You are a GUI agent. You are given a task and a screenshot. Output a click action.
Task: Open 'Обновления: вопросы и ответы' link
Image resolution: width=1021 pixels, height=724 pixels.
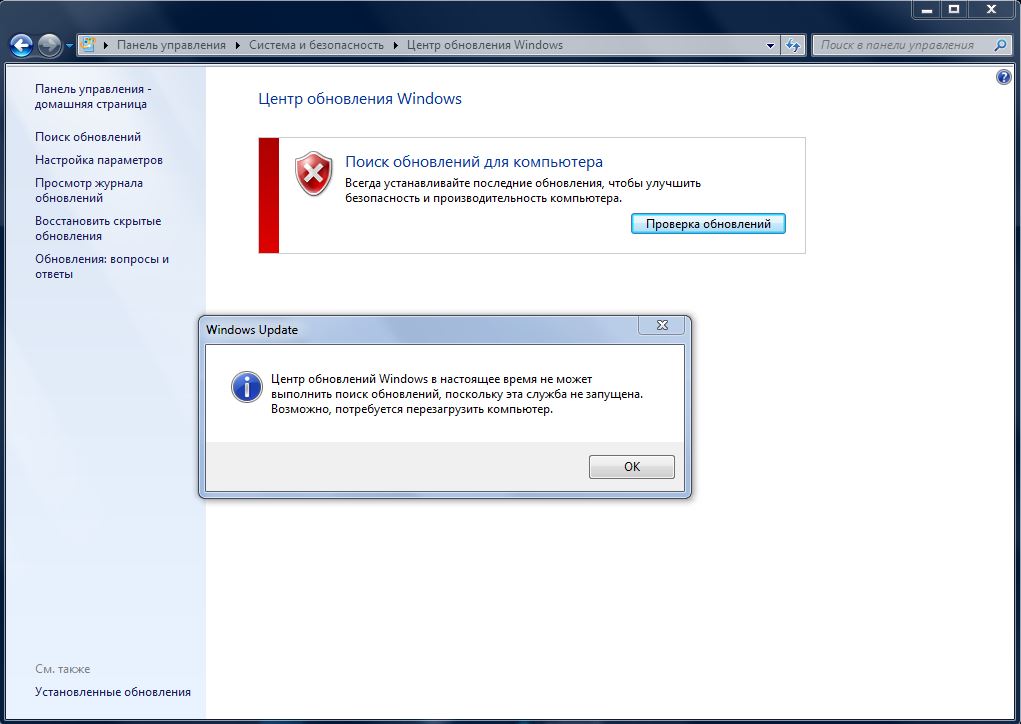pyautogui.click(x=102, y=266)
